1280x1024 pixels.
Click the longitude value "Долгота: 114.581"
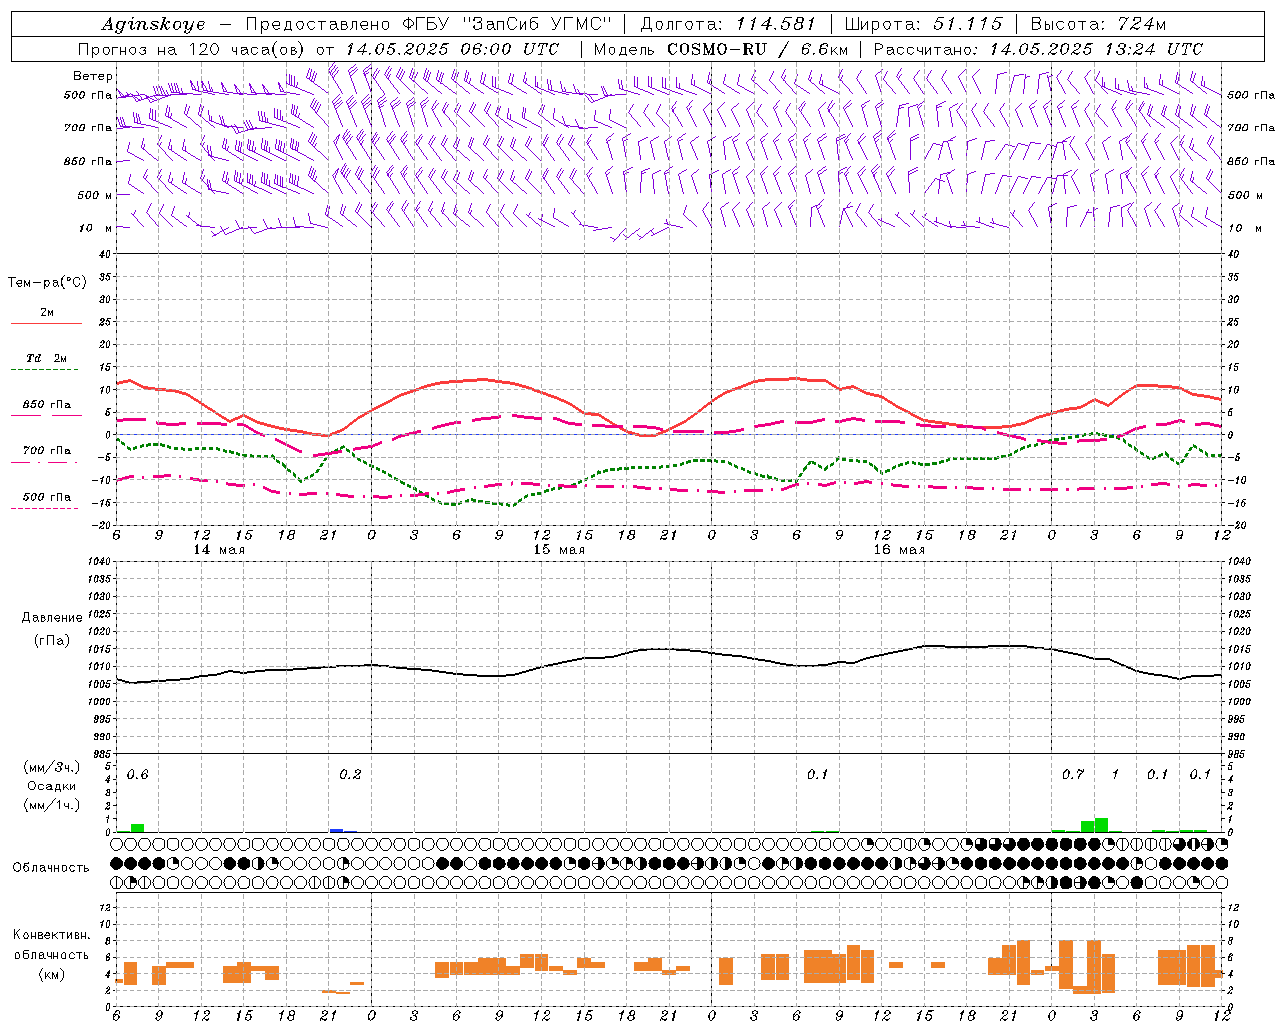tap(728, 24)
